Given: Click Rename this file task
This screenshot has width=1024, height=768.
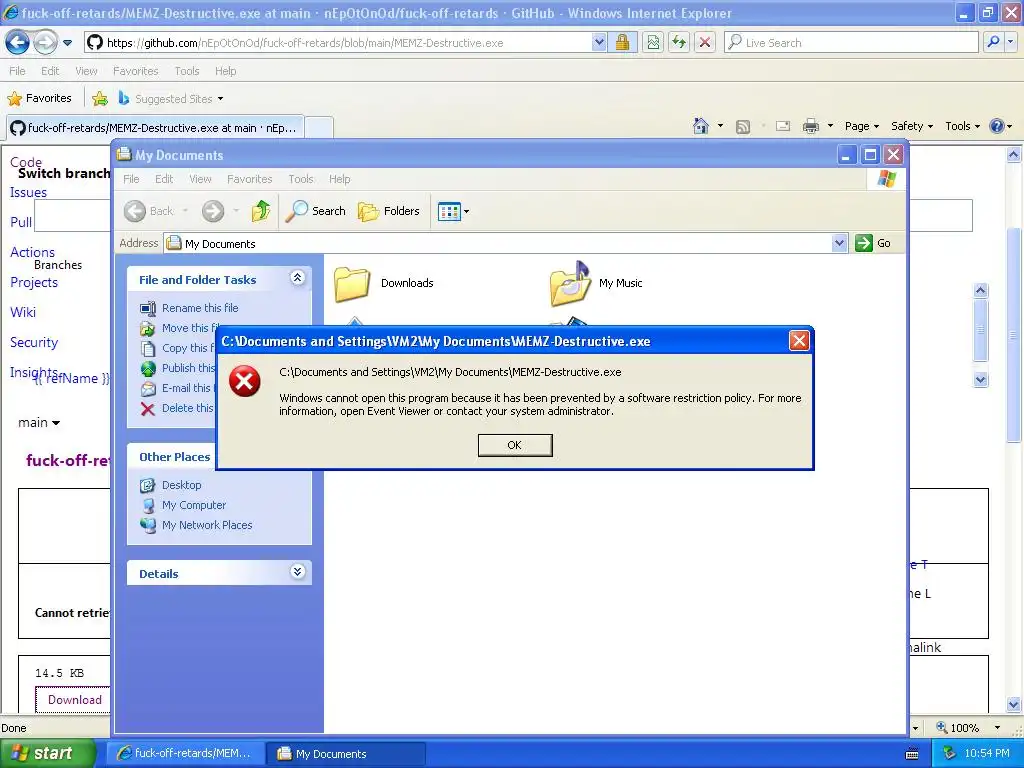Looking at the screenshot, I should click(200, 308).
